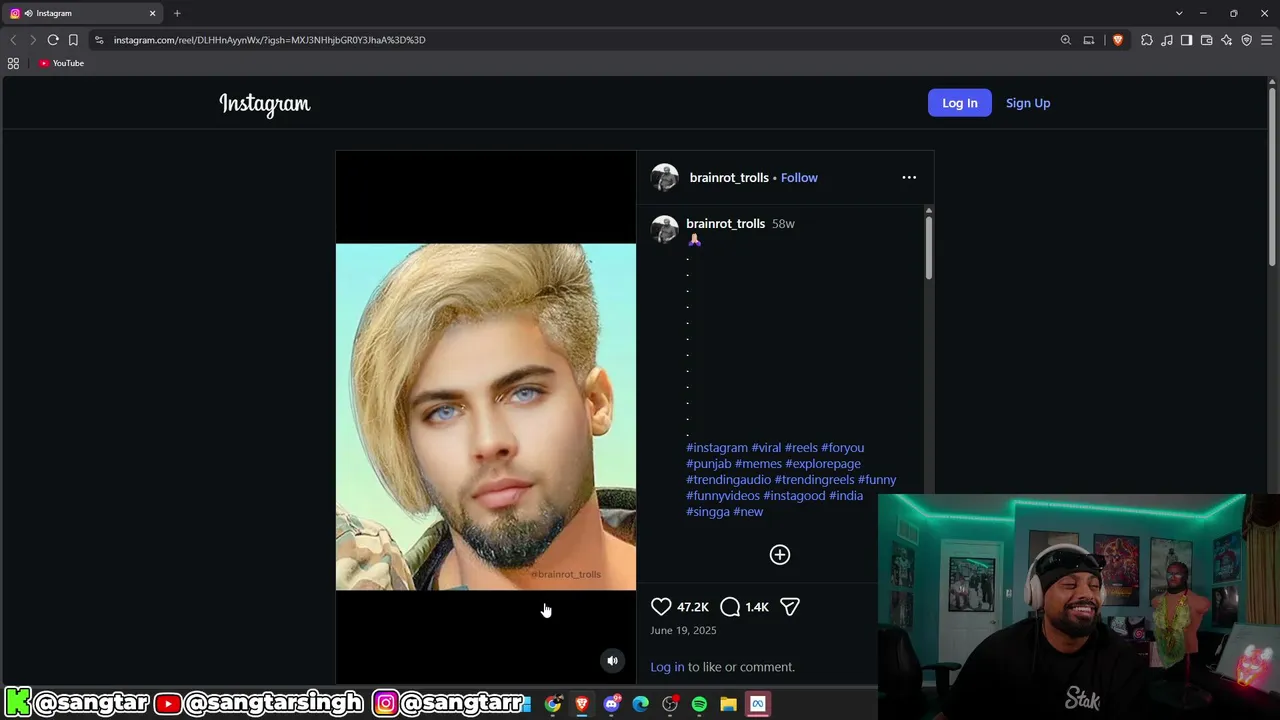Image resolution: width=1280 pixels, height=720 pixels.
Task: Click the 'Log in' link to comment
Action: tap(667, 667)
